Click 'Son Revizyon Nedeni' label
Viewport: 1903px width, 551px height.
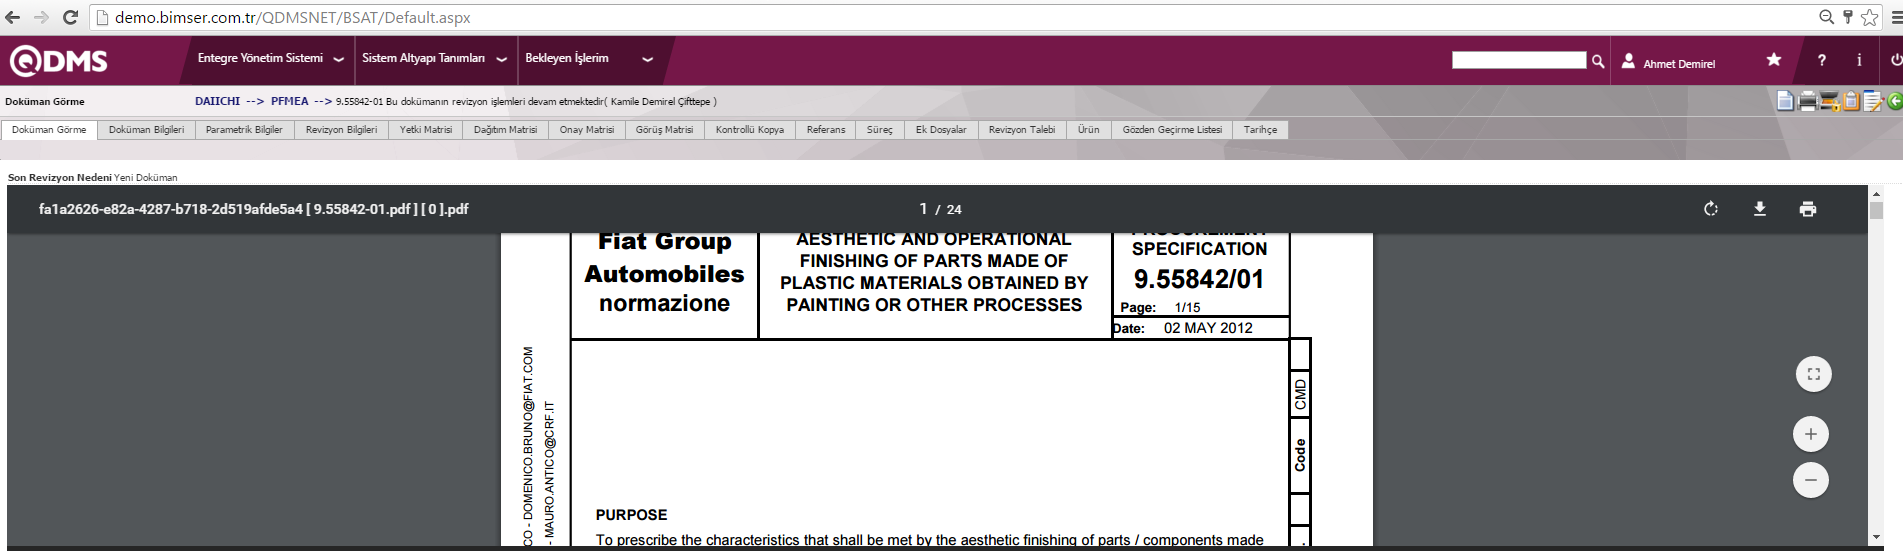point(59,177)
